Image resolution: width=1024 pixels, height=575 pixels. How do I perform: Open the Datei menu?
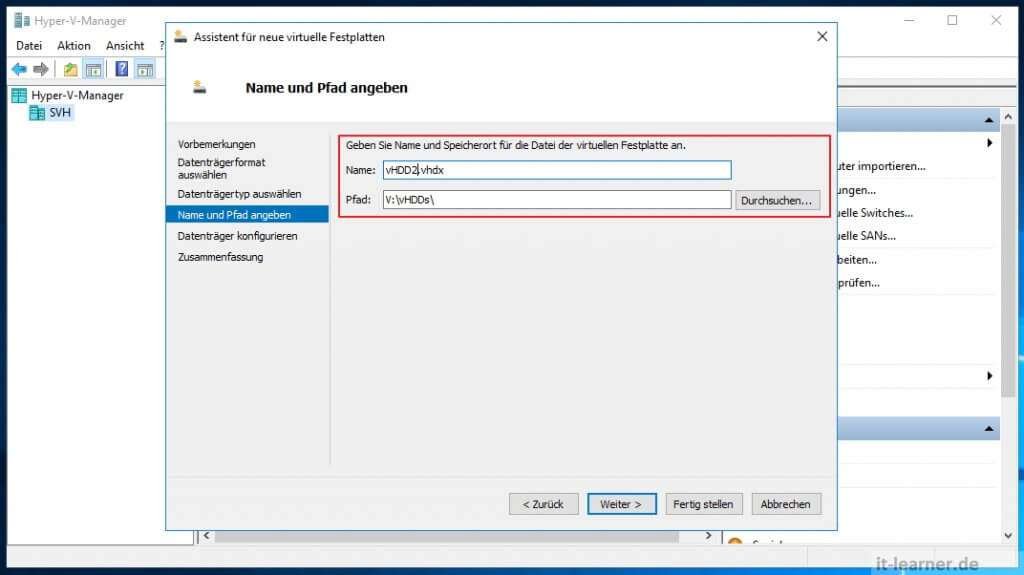coord(29,46)
